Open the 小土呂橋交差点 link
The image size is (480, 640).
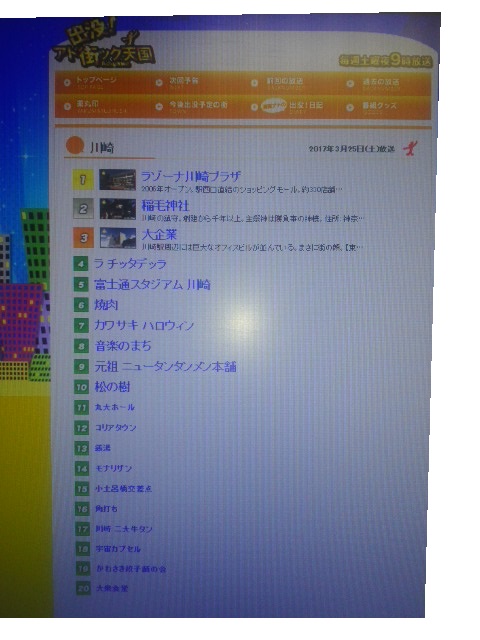(x=124, y=488)
